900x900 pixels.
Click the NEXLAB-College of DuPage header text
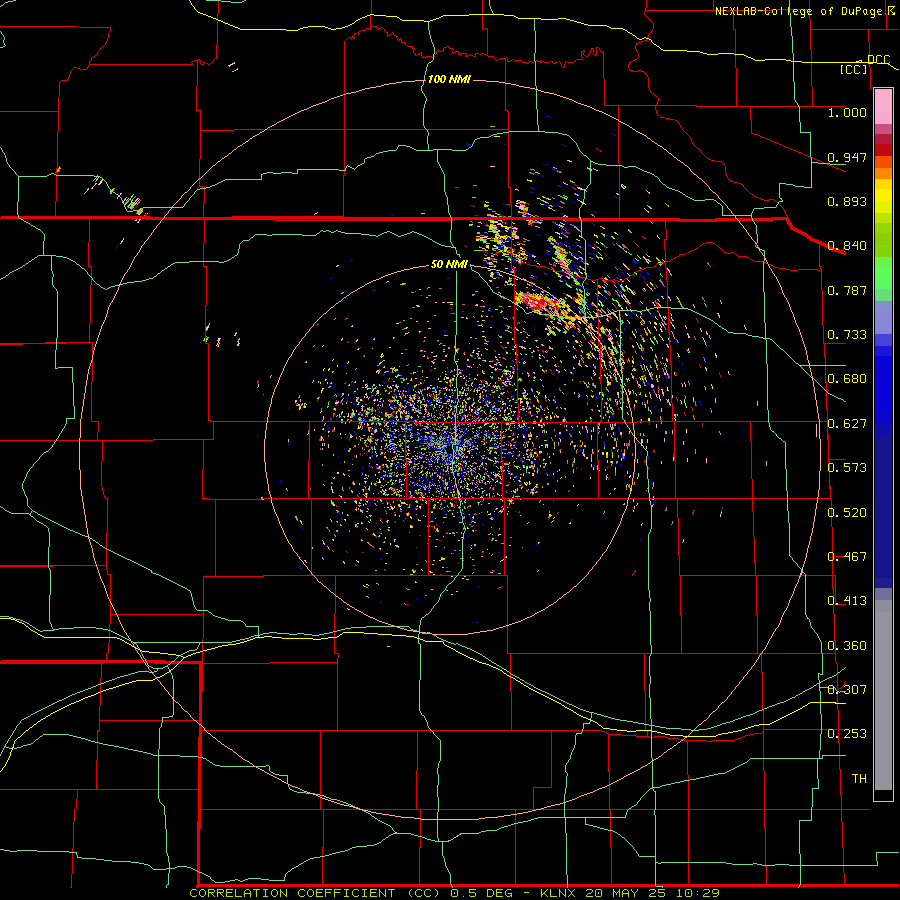(x=799, y=11)
